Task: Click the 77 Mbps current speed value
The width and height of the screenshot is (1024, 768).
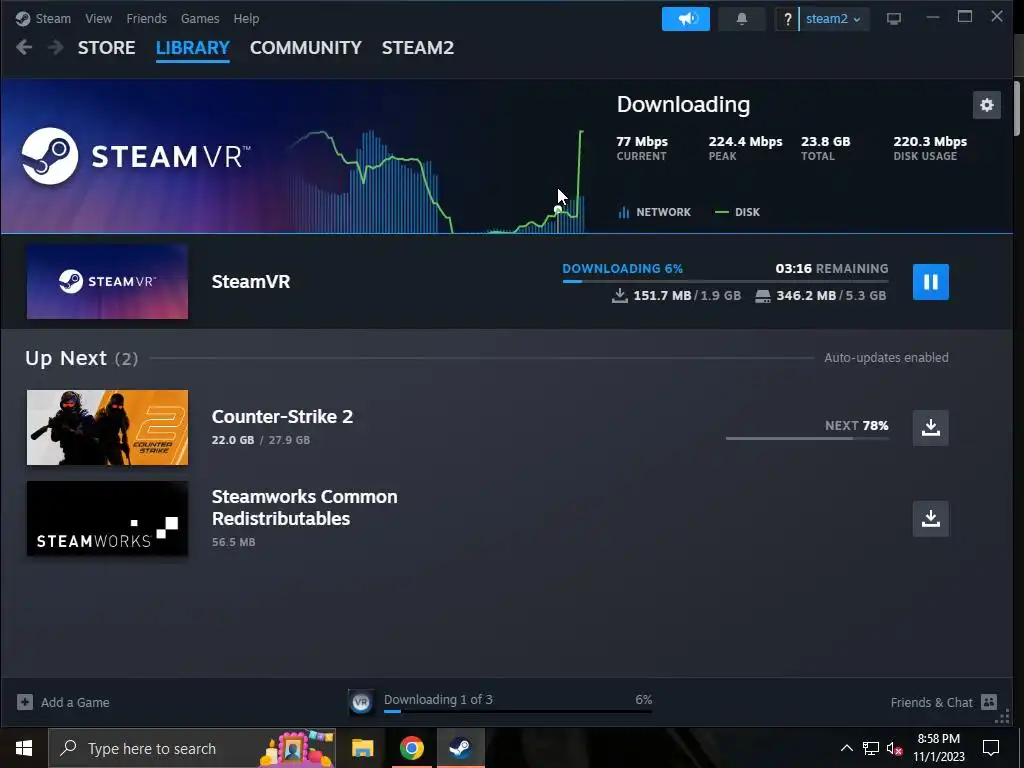Action: click(x=642, y=142)
